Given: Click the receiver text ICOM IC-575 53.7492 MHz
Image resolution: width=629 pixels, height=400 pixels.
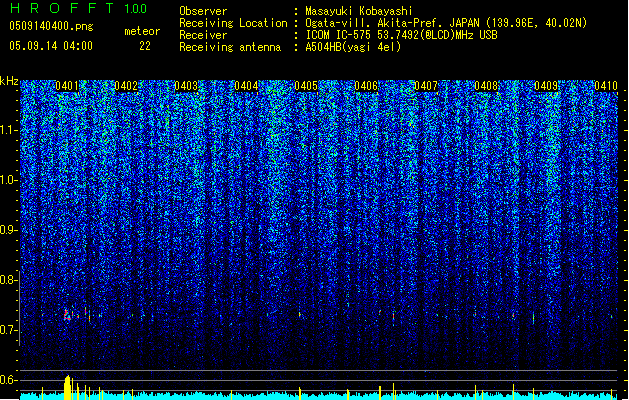Looking at the screenshot, I should pos(401,35).
